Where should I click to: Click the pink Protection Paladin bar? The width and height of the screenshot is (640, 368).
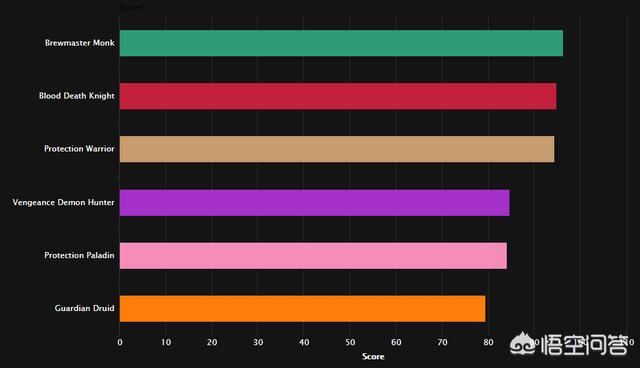pyautogui.click(x=313, y=255)
